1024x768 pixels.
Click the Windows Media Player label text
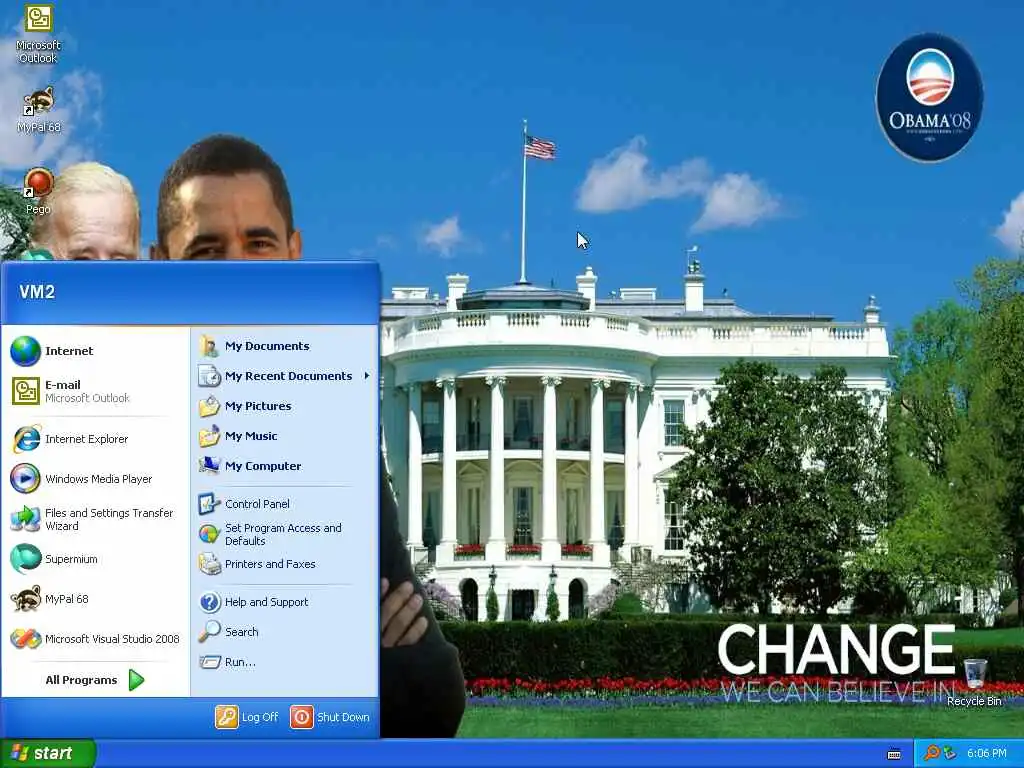point(99,479)
